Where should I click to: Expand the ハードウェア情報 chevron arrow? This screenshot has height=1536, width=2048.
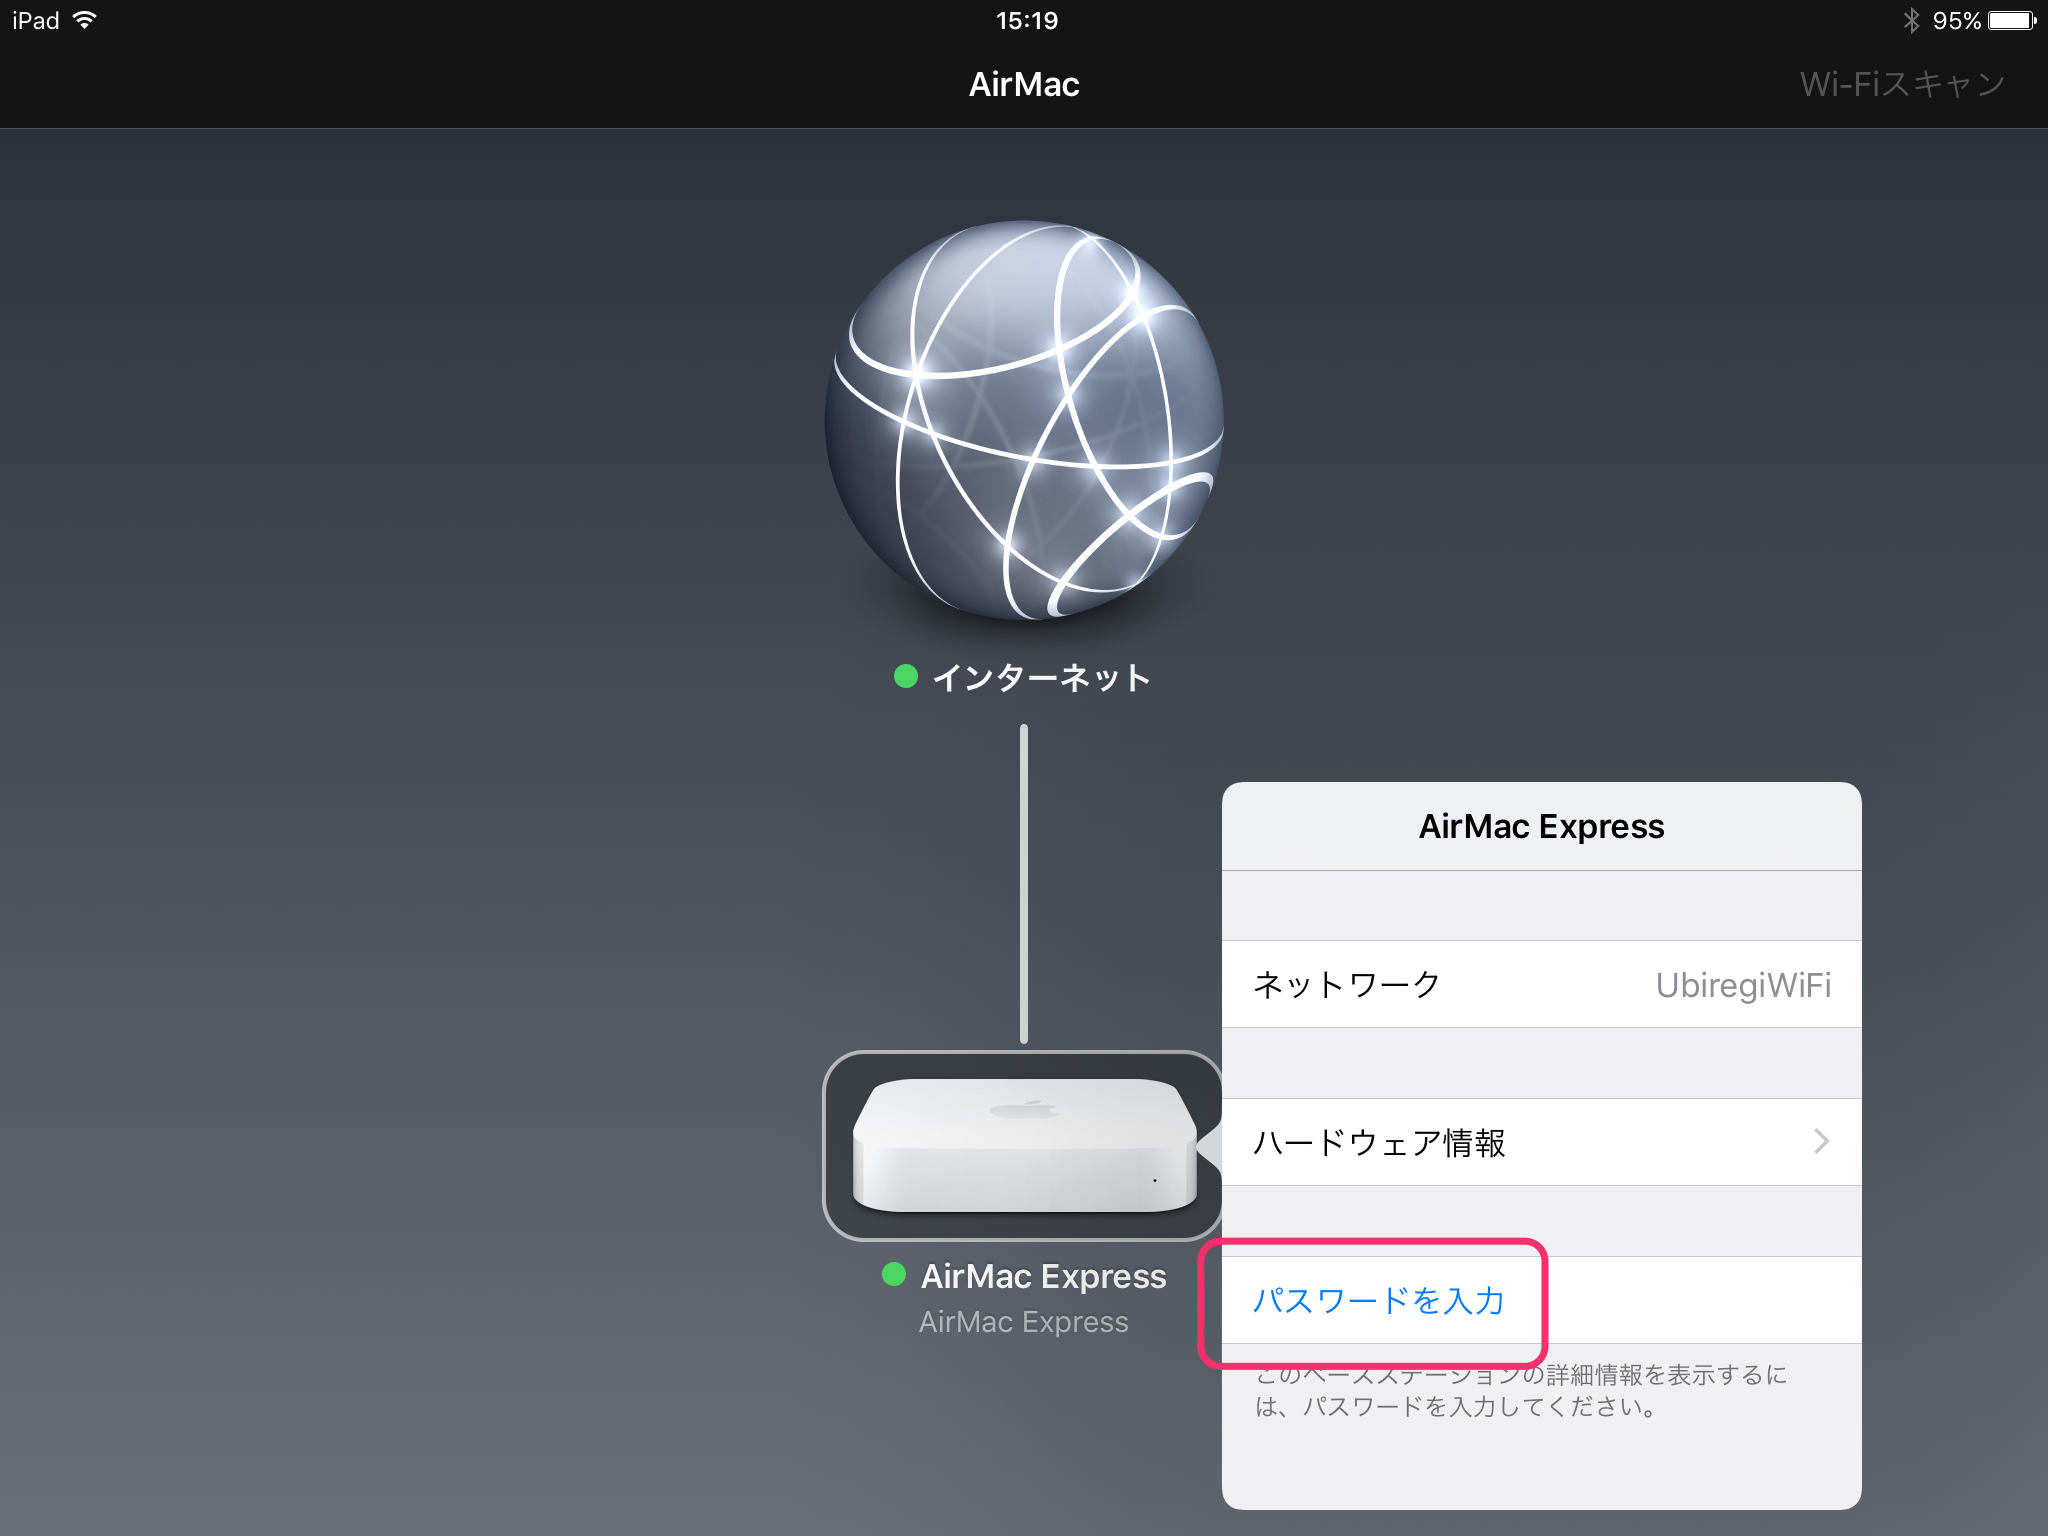pos(1821,1141)
